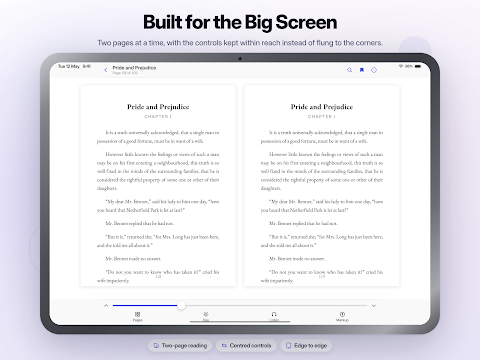Click the "CHAPTER I" heading on the right page
The height and width of the screenshot is (360, 480).
coord(322,116)
